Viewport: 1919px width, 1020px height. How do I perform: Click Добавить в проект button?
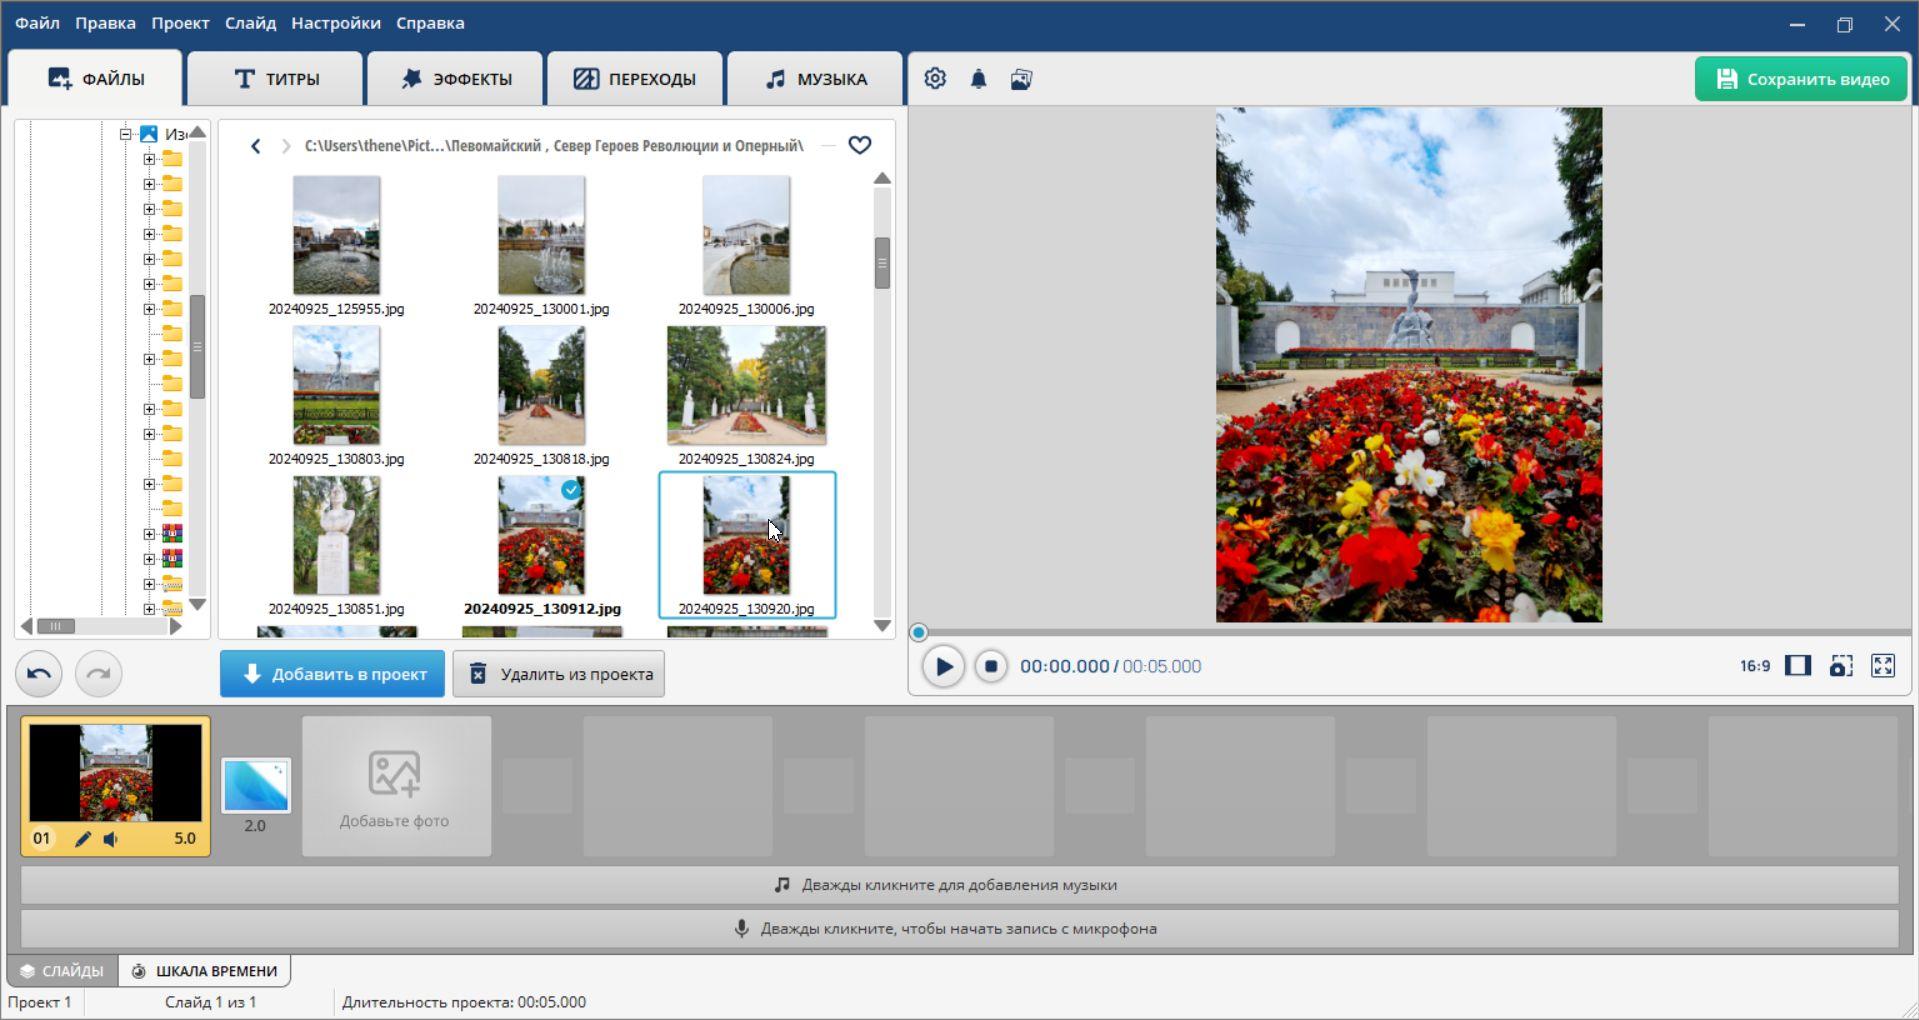tap(333, 674)
